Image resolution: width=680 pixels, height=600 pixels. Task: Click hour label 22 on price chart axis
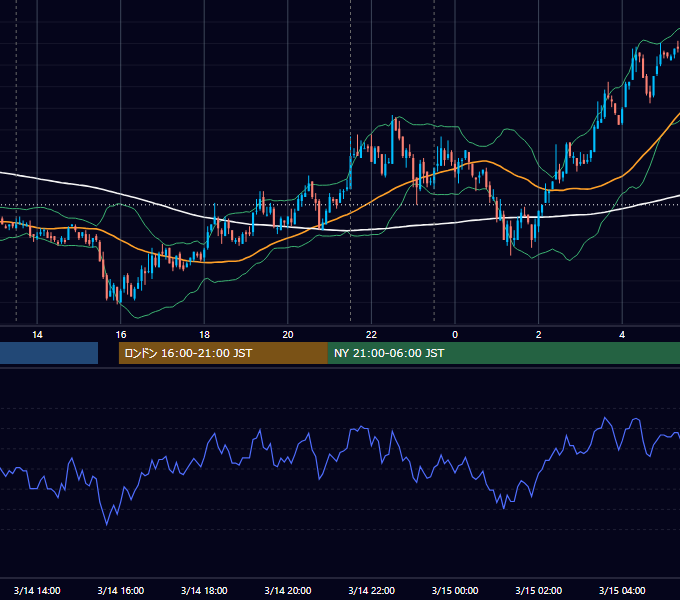click(372, 335)
